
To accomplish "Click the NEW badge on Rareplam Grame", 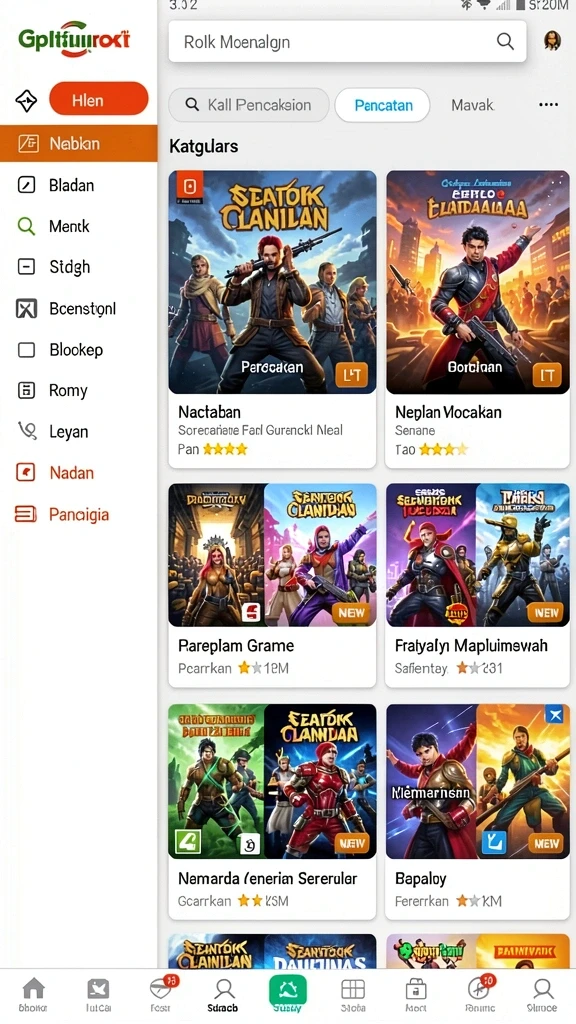I will point(351,613).
